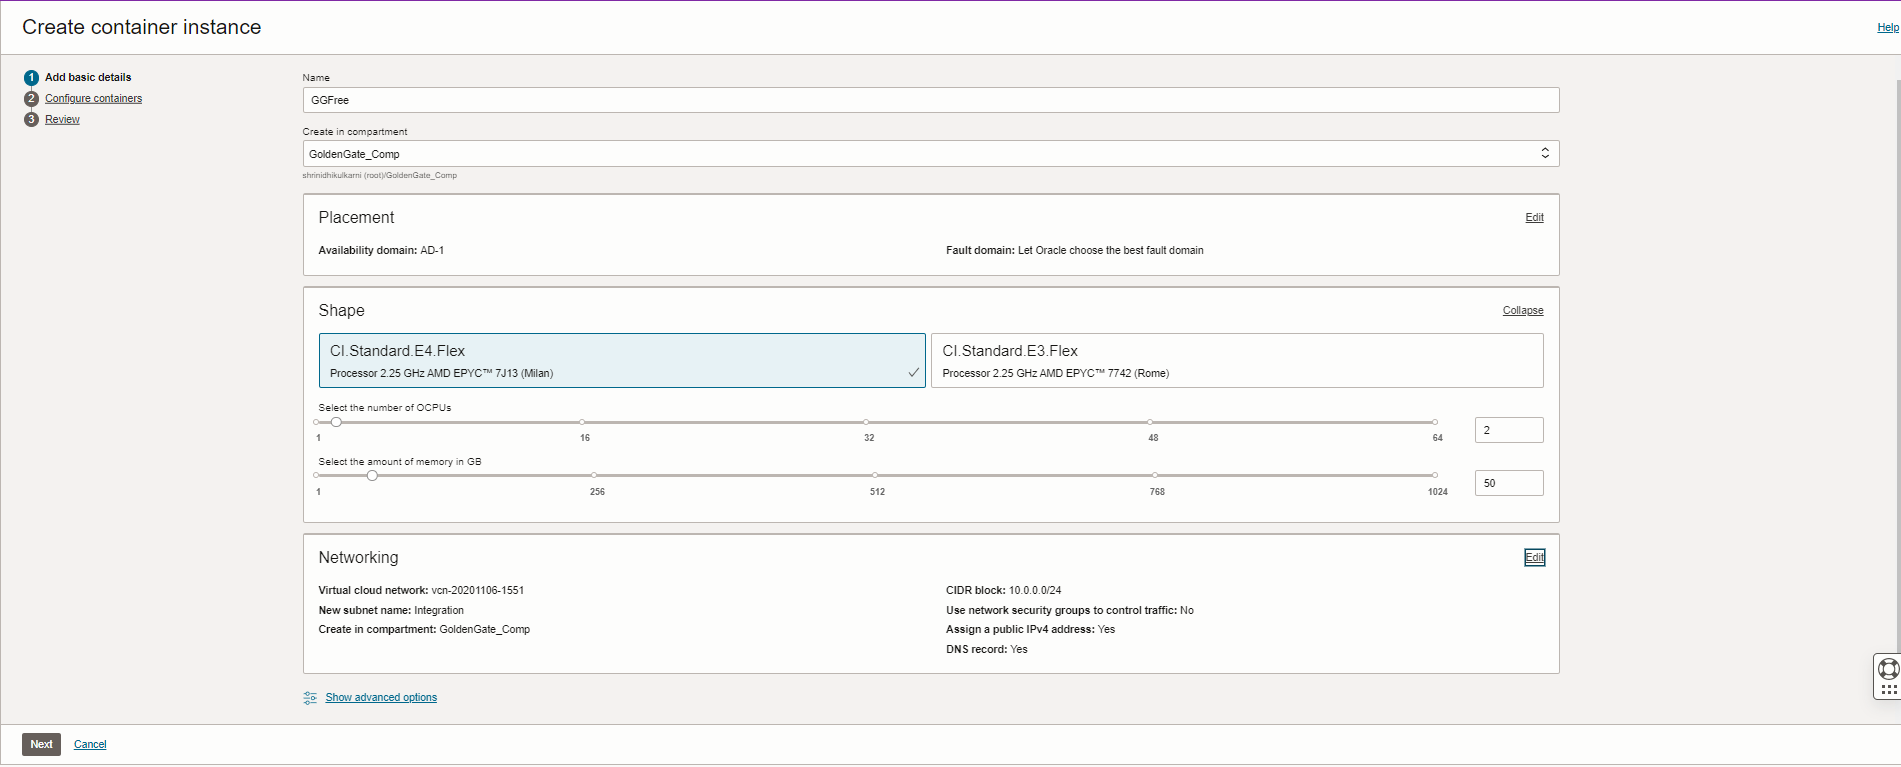Click the Name field containing GGFree
This screenshot has width=1901, height=767.
pos(930,100)
